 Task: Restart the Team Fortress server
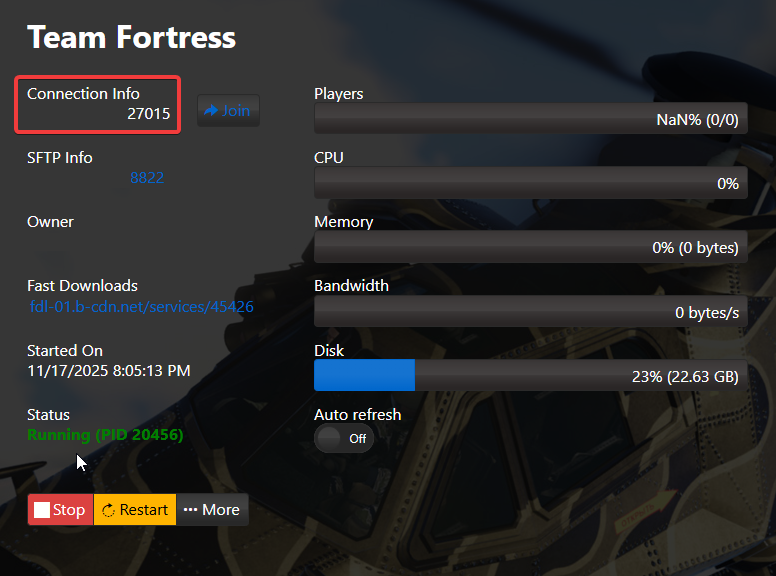click(x=135, y=510)
